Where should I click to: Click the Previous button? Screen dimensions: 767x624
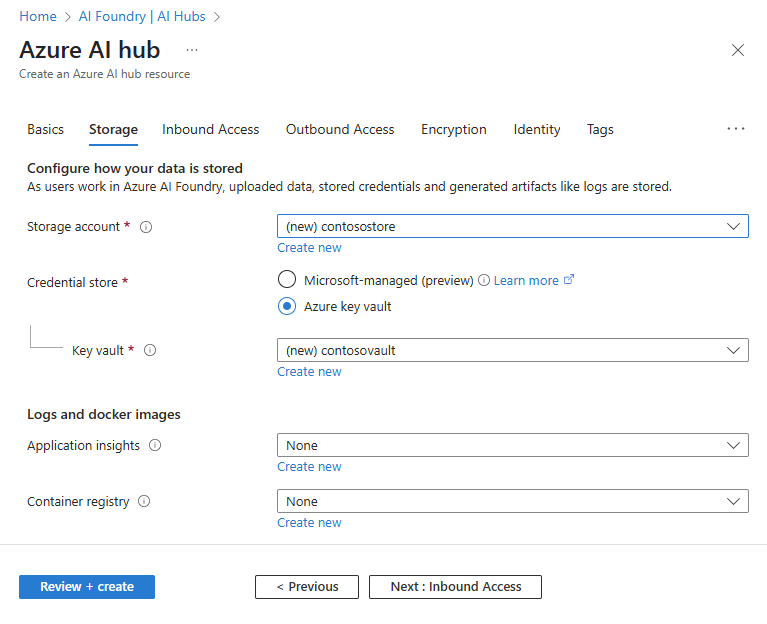coord(307,587)
